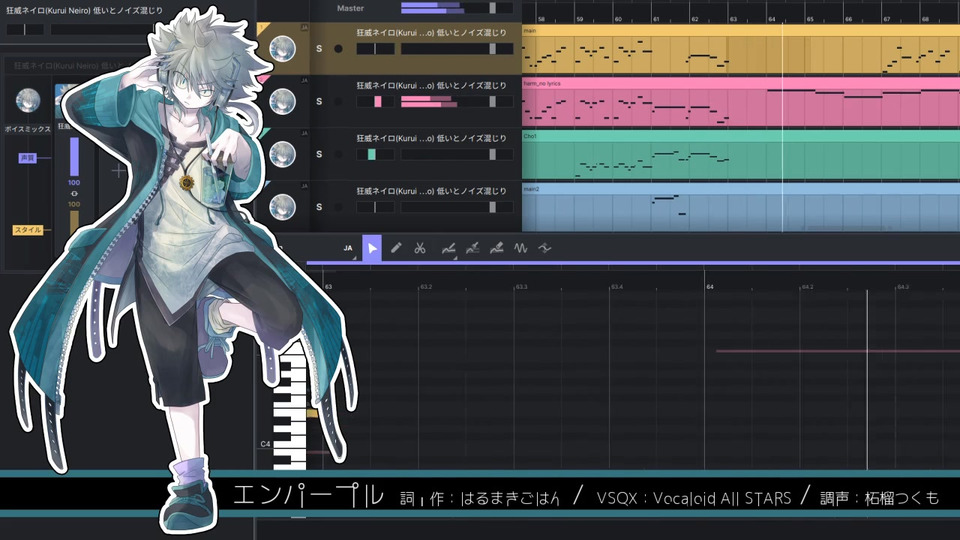Click pan slider of green Cho1 track
This screenshot has width=960, height=540.
[x=375, y=154]
